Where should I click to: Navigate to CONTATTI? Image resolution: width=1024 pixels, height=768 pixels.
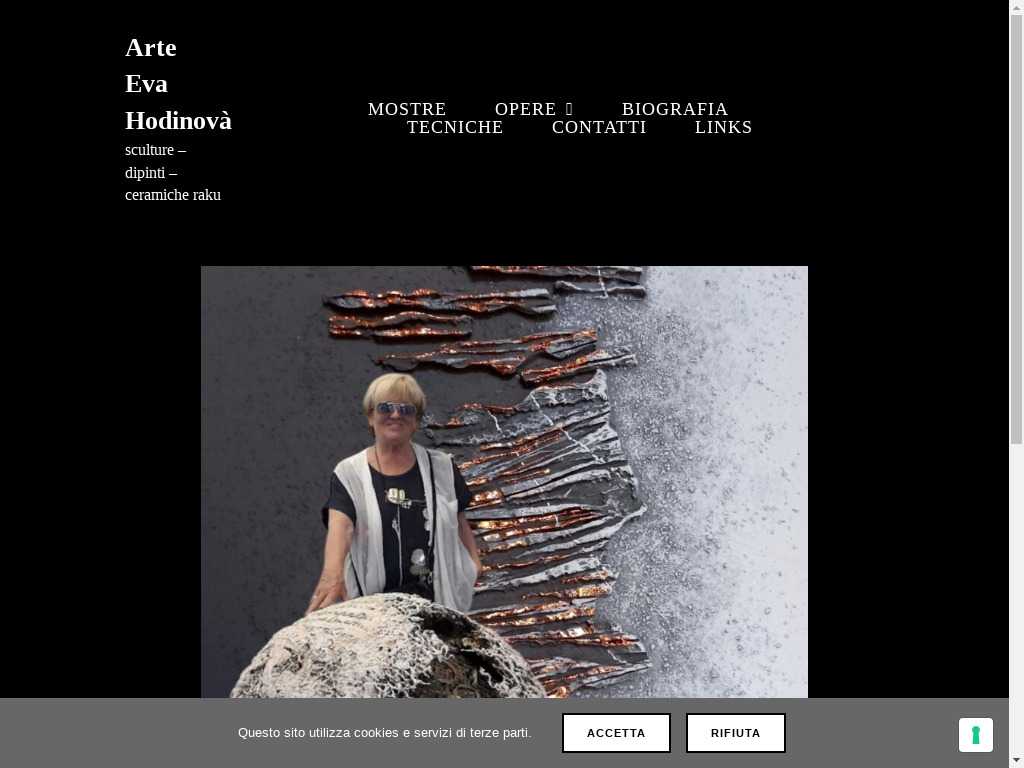(x=599, y=127)
